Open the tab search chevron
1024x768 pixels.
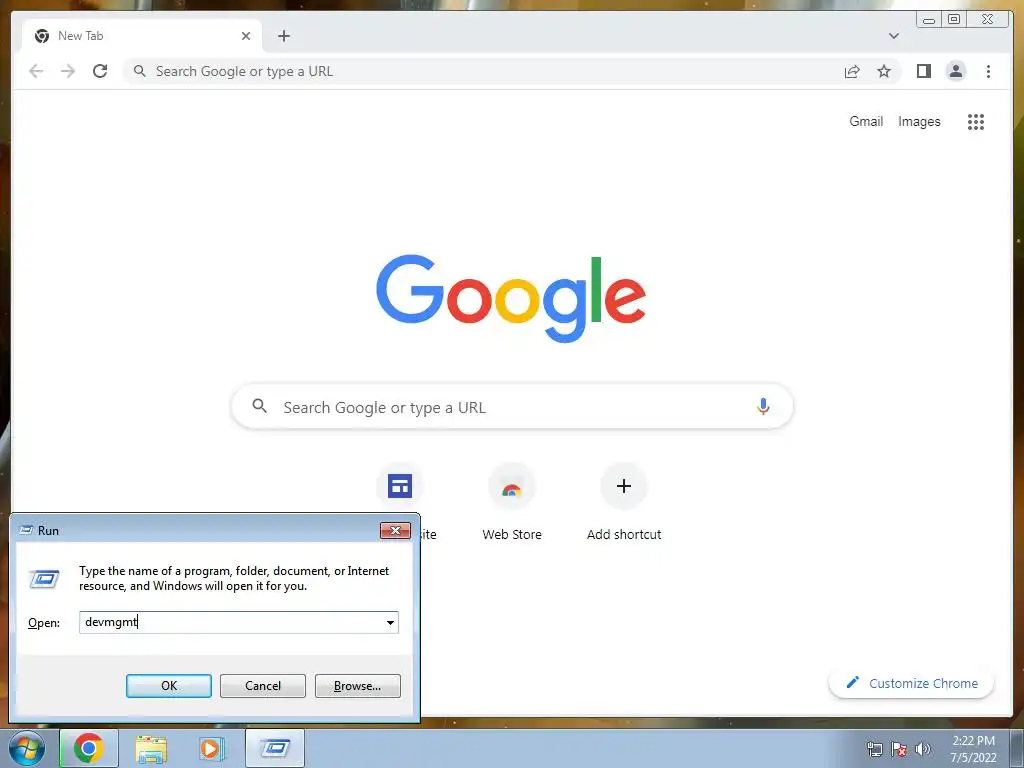pyautogui.click(x=893, y=36)
